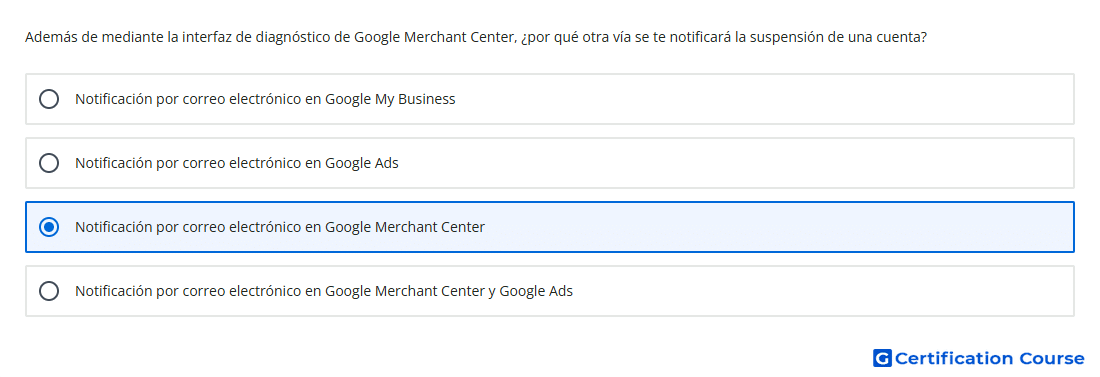The height and width of the screenshot is (377, 1100).
Task: Choose the Google Ads only radio button
Action: pyautogui.click(x=49, y=163)
